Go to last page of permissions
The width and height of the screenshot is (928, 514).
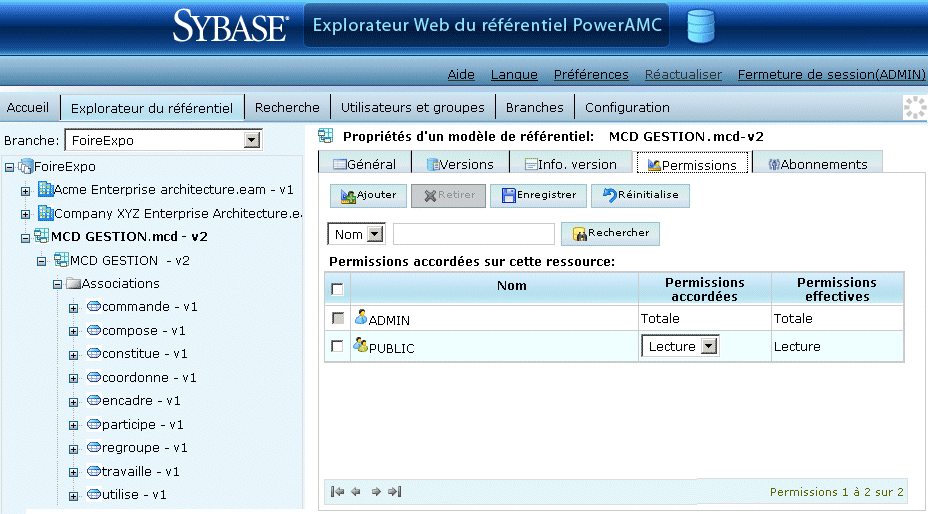pyautogui.click(x=395, y=491)
